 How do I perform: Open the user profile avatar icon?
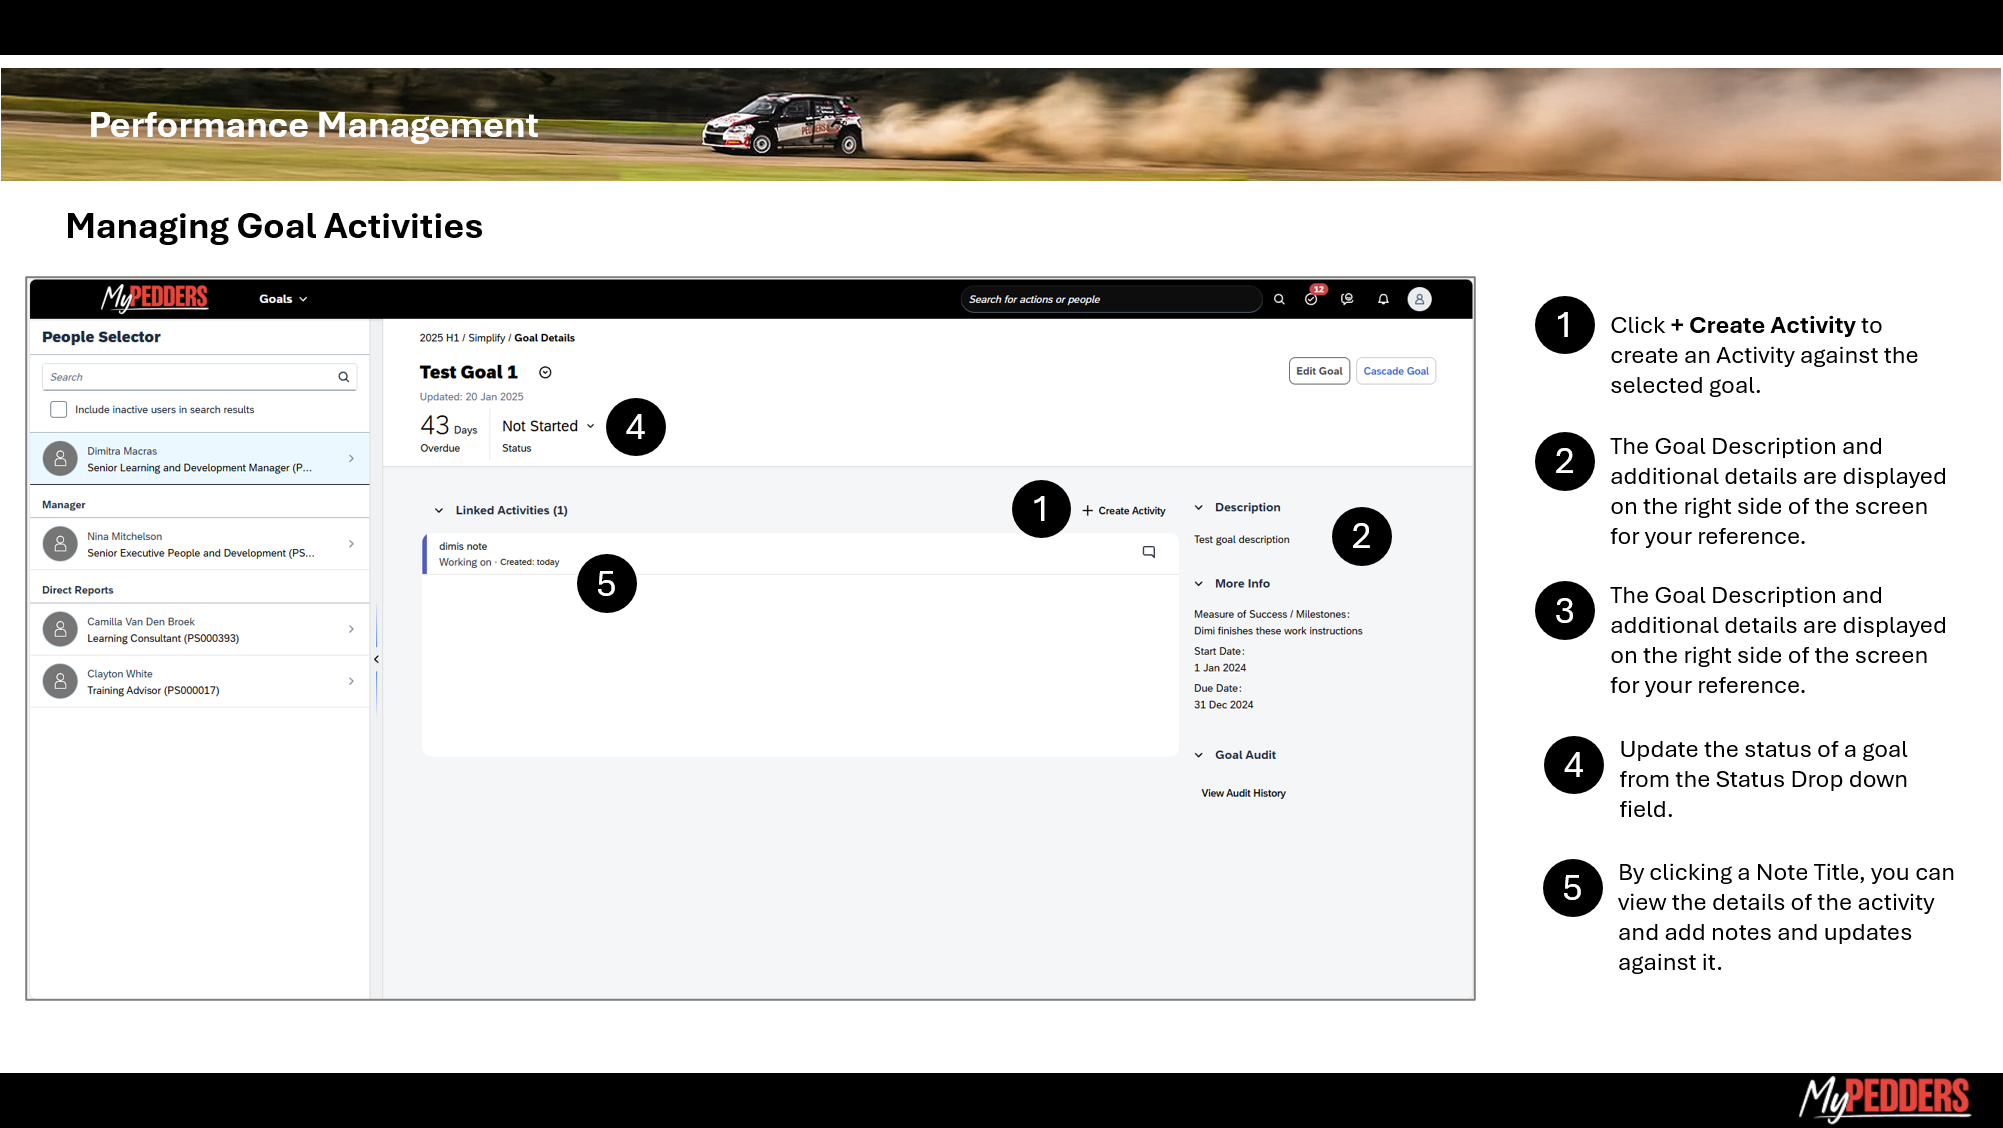click(1419, 299)
